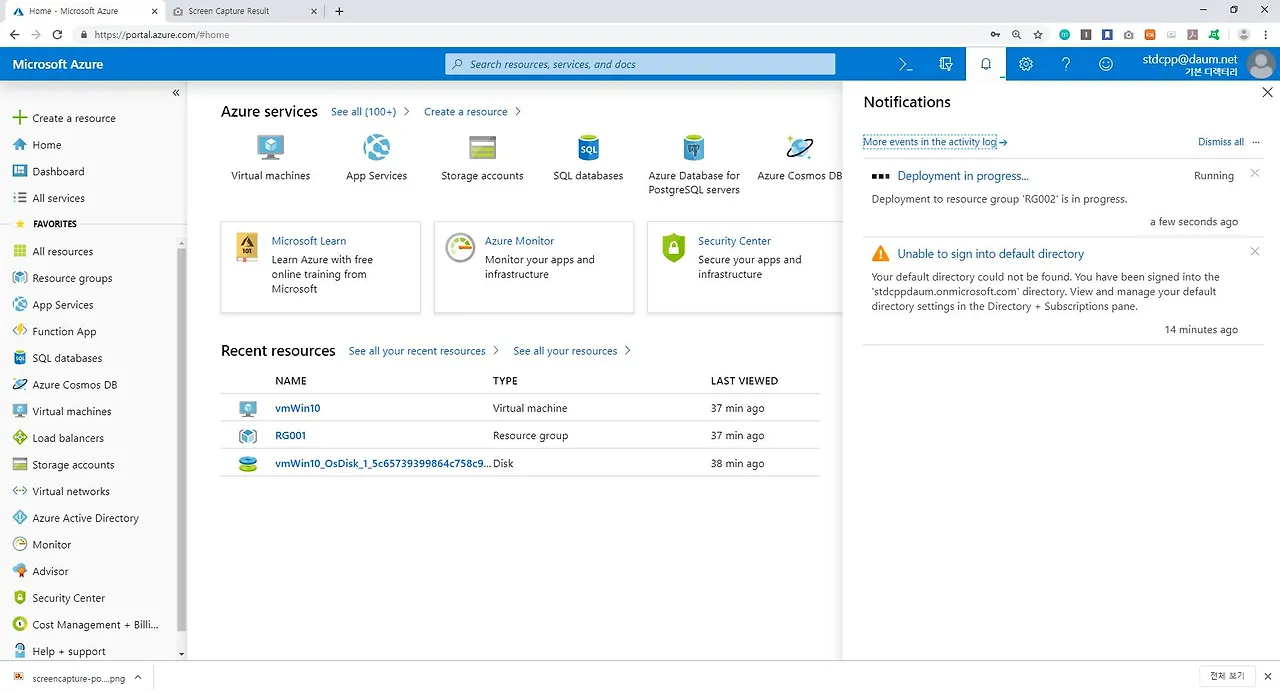This screenshot has height=693, width=1280.
Task: Open Unable to sign into default directory
Action: pyautogui.click(x=991, y=254)
